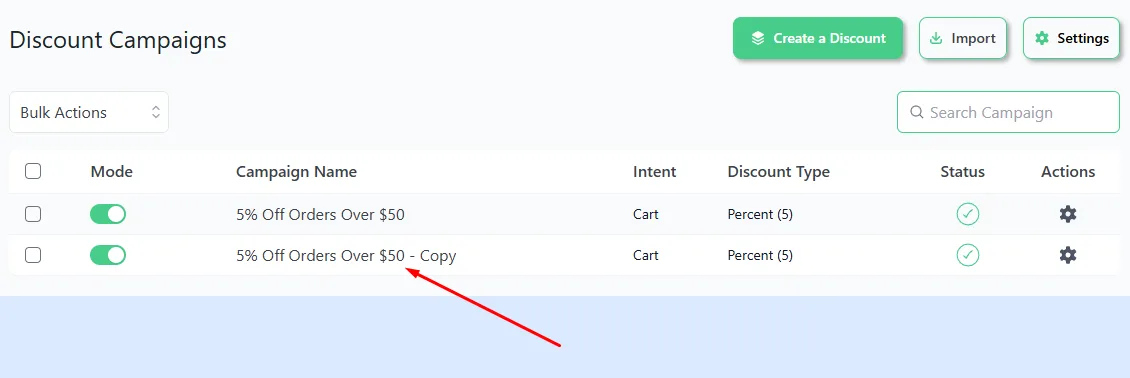Click the Import button
Image resolution: width=1130 pixels, height=378 pixels.
pos(963,38)
